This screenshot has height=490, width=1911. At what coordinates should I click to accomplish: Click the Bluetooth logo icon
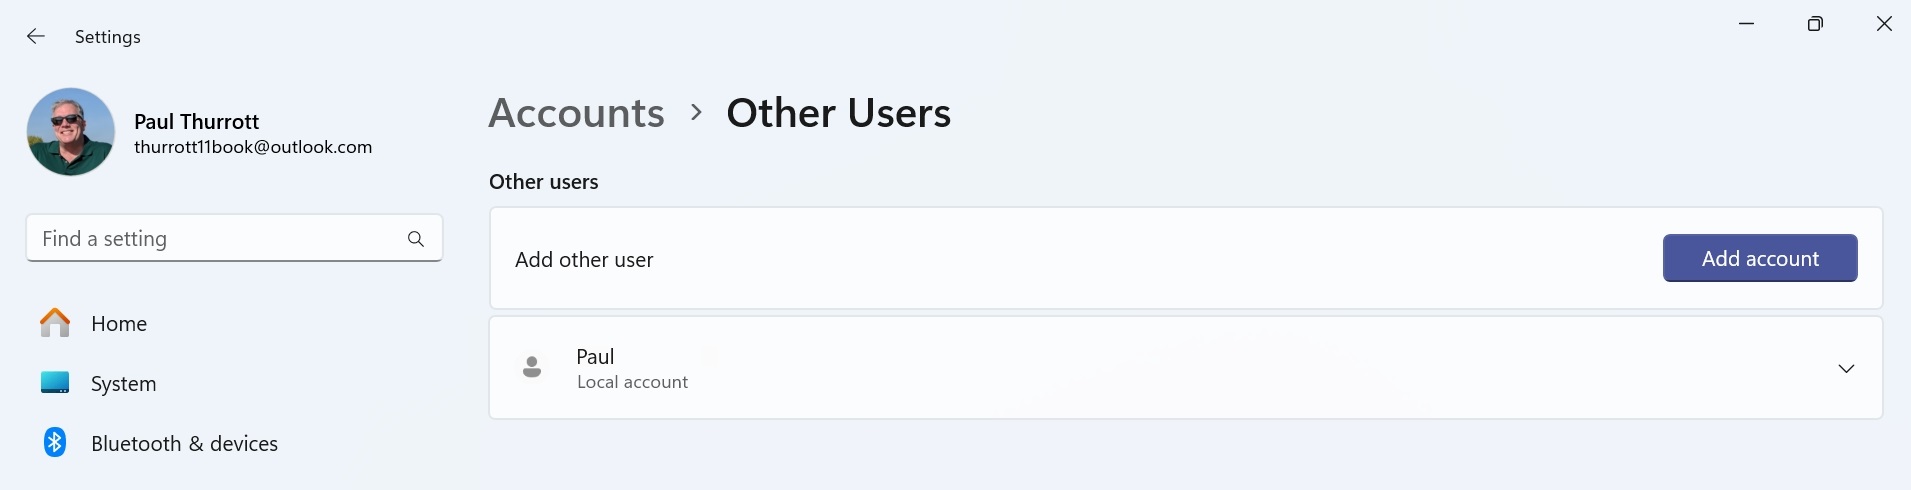55,443
